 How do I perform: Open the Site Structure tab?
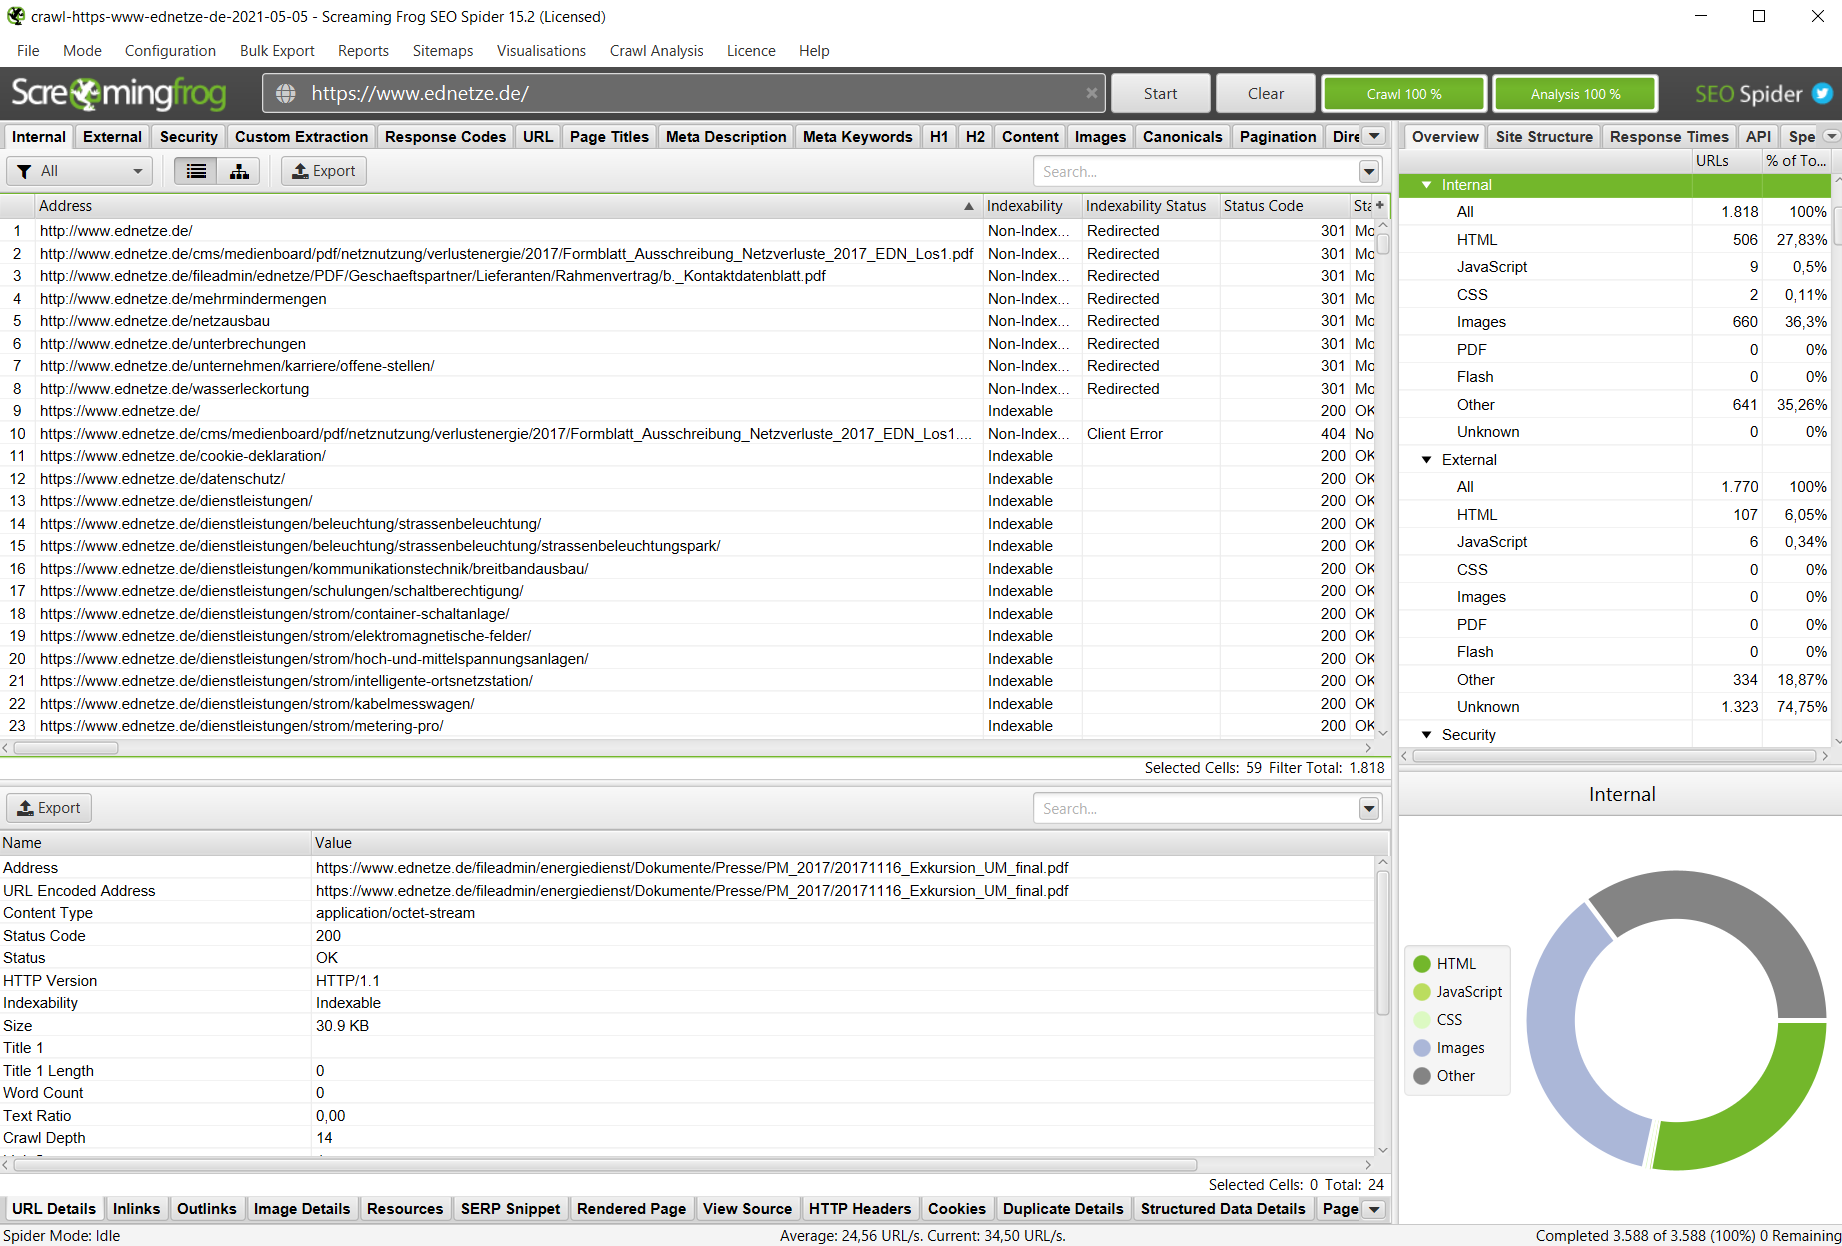(1544, 137)
